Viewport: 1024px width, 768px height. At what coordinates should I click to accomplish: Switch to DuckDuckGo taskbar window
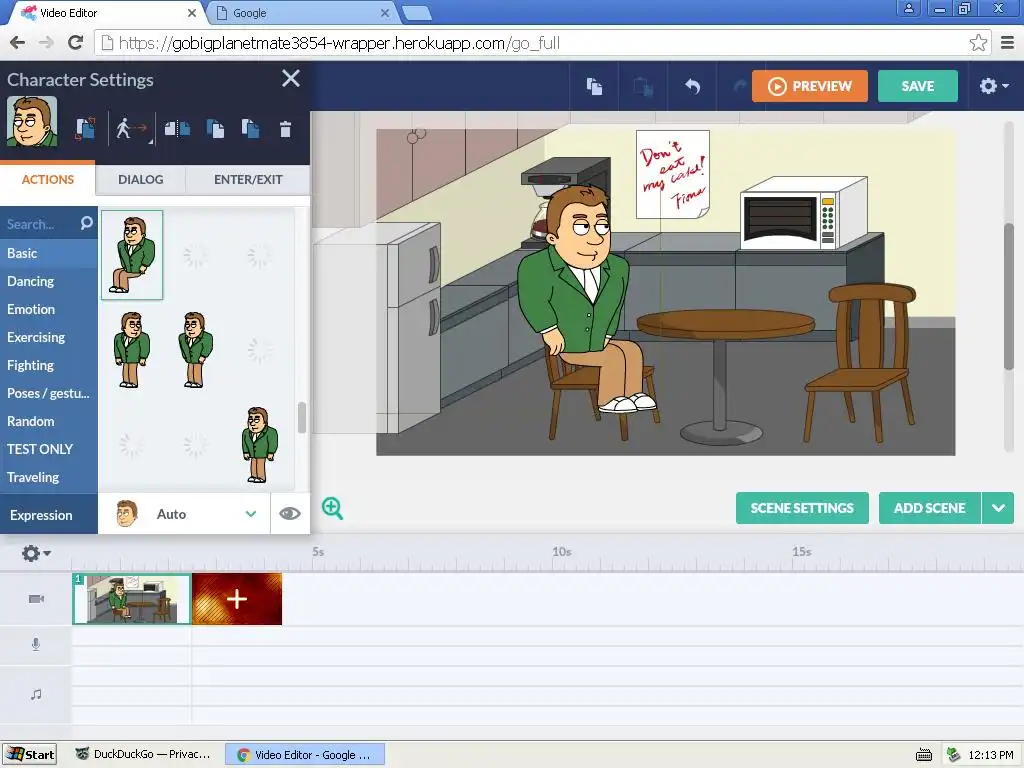pyautogui.click(x=143, y=754)
